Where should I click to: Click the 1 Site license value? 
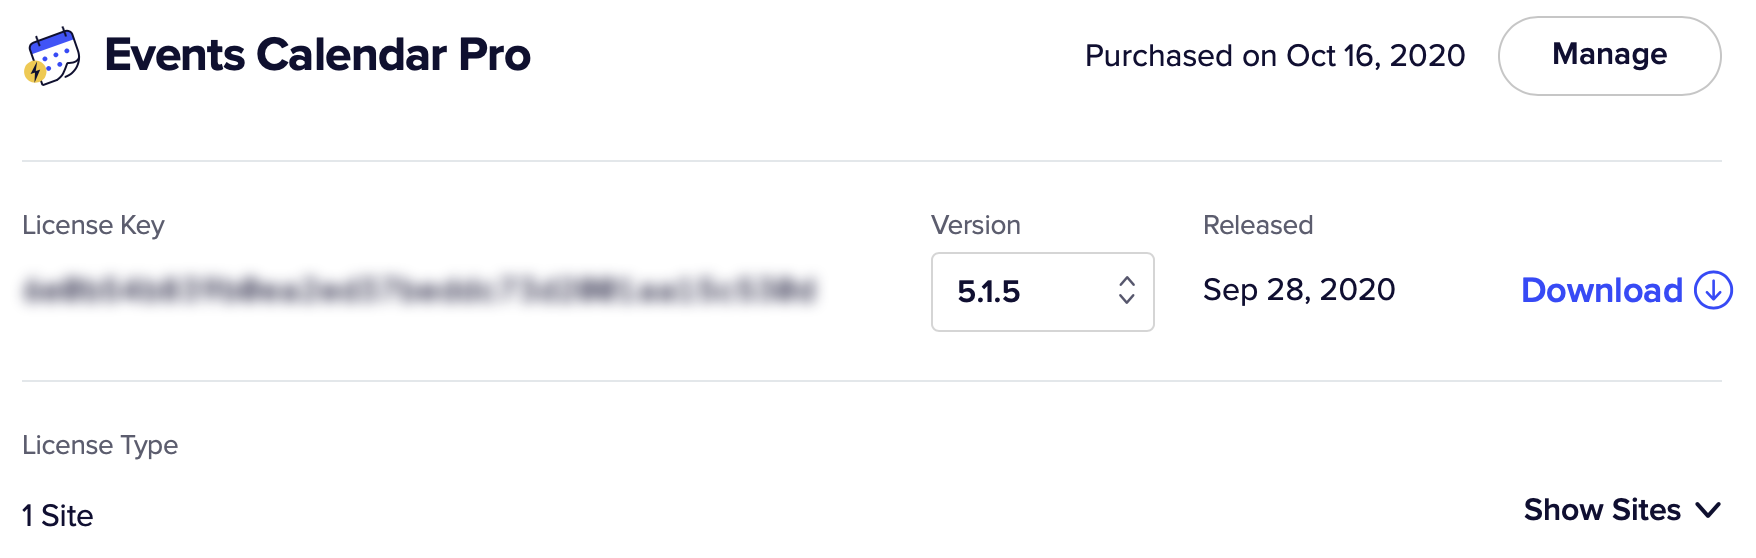pyautogui.click(x=58, y=516)
